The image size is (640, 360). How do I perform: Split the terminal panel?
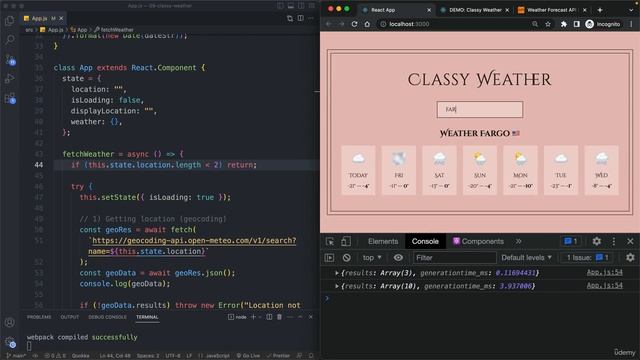(x=269, y=317)
